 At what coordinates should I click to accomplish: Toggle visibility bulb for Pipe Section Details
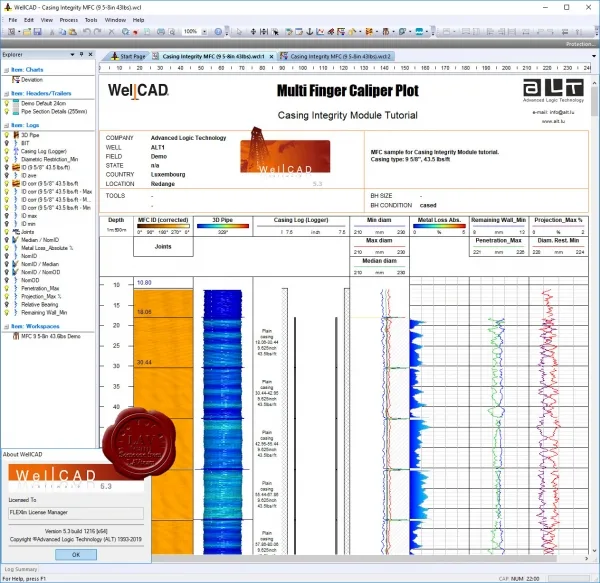(x=7, y=111)
